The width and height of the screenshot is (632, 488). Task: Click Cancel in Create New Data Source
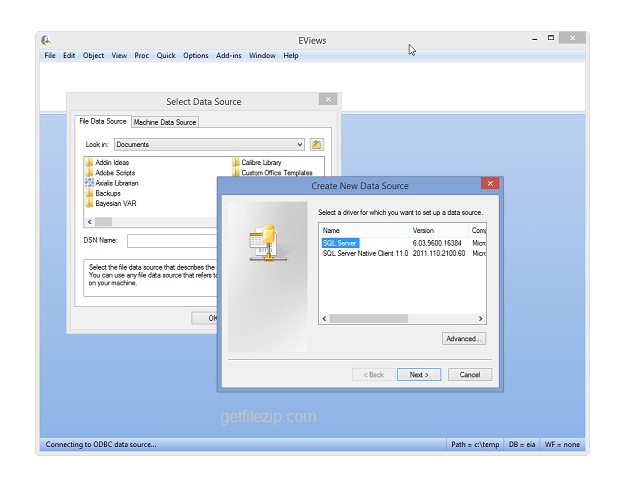tap(470, 375)
